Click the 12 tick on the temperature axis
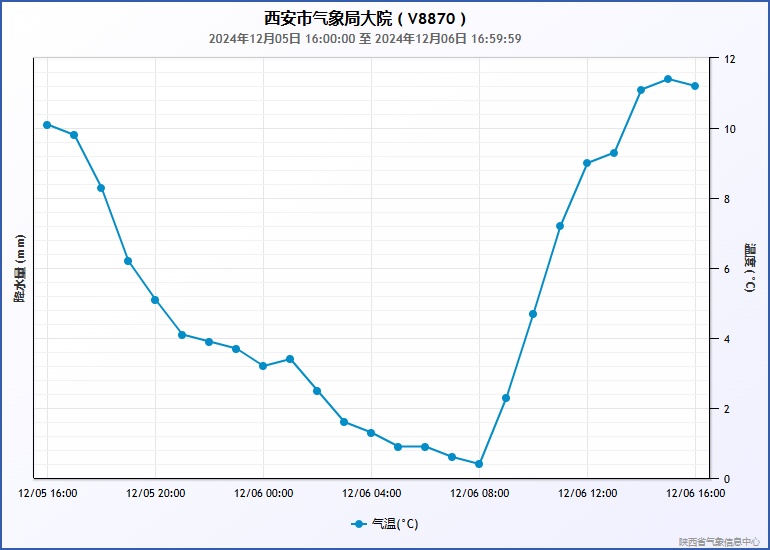 (730, 59)
